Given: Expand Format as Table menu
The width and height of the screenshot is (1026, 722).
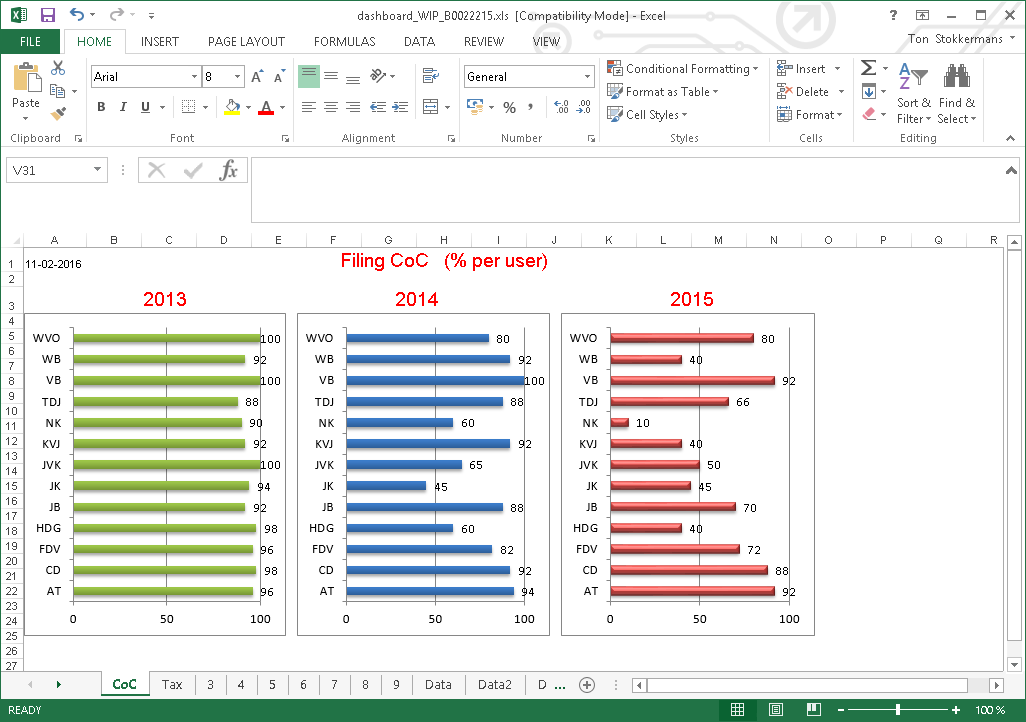Looking at the screenshot, I should point(663,92).
